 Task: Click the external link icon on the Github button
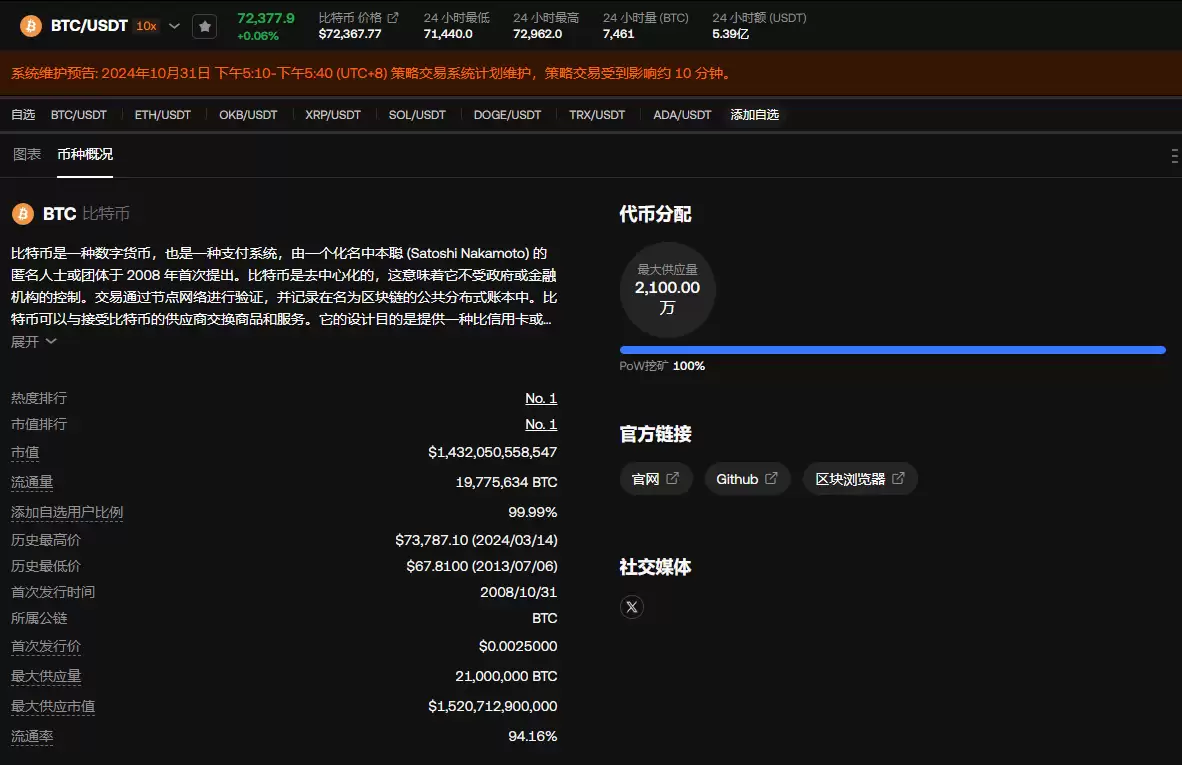point(771,479)
